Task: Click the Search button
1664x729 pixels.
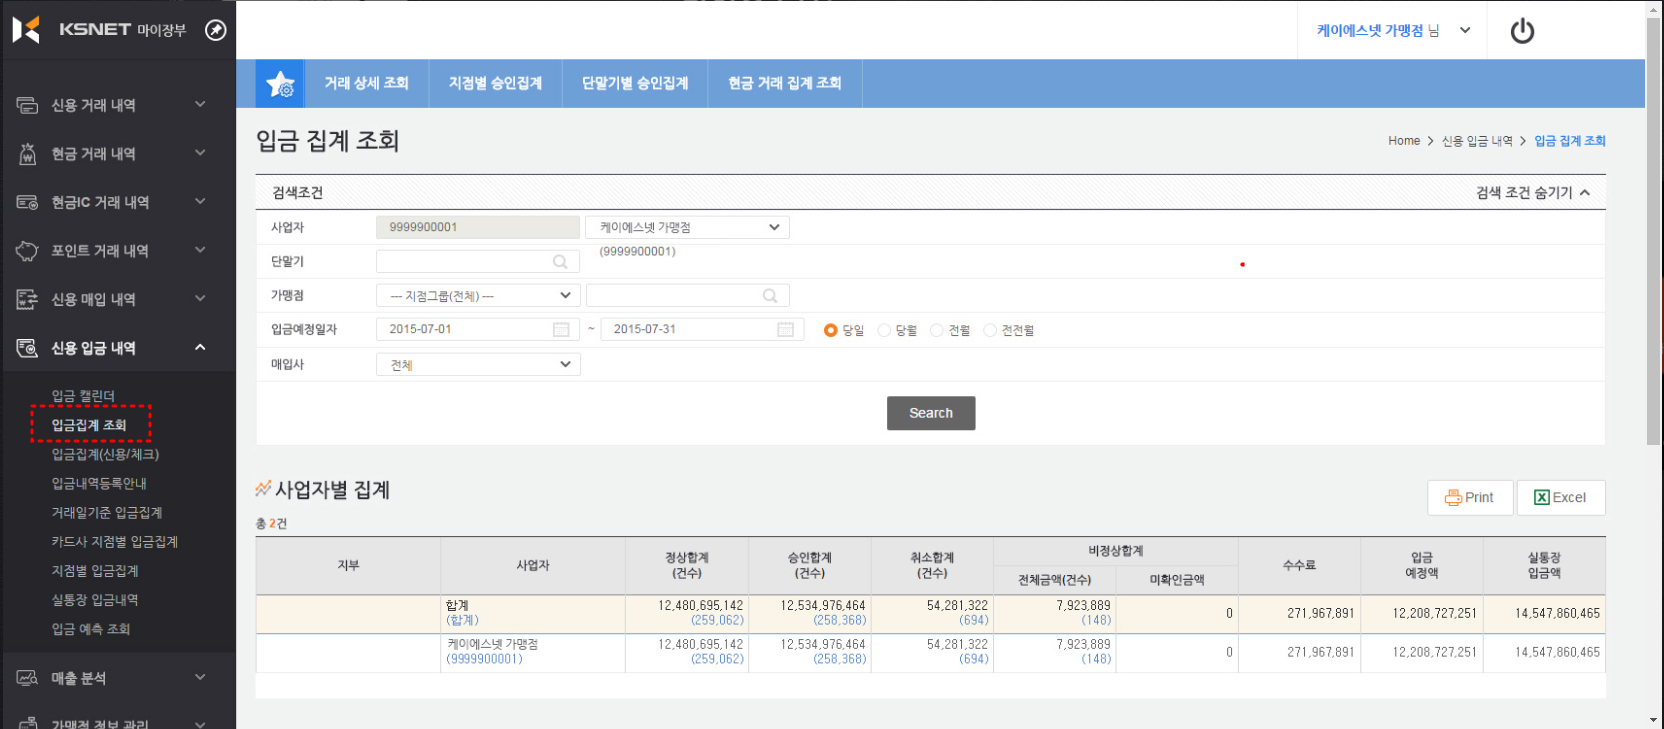Action: (931, 413)
